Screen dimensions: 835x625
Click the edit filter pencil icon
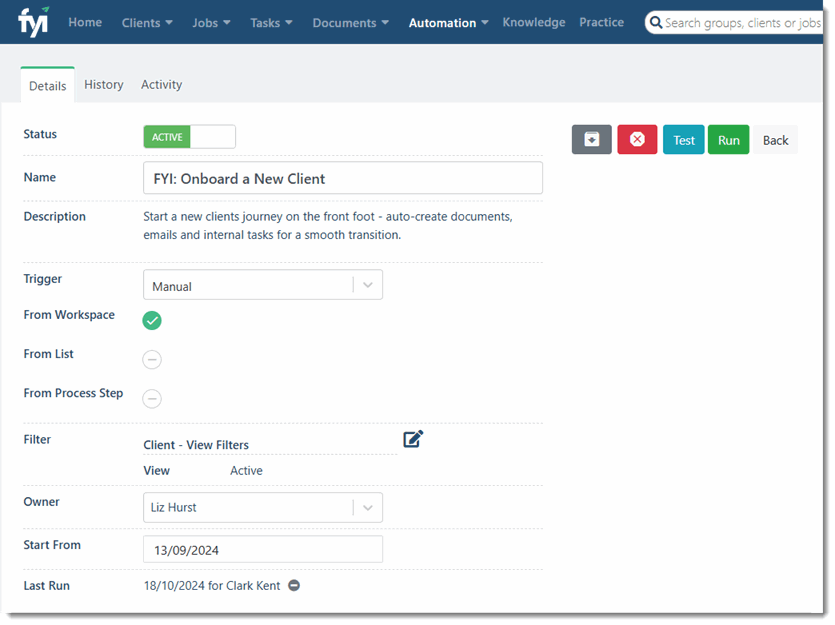pos(413,439)
